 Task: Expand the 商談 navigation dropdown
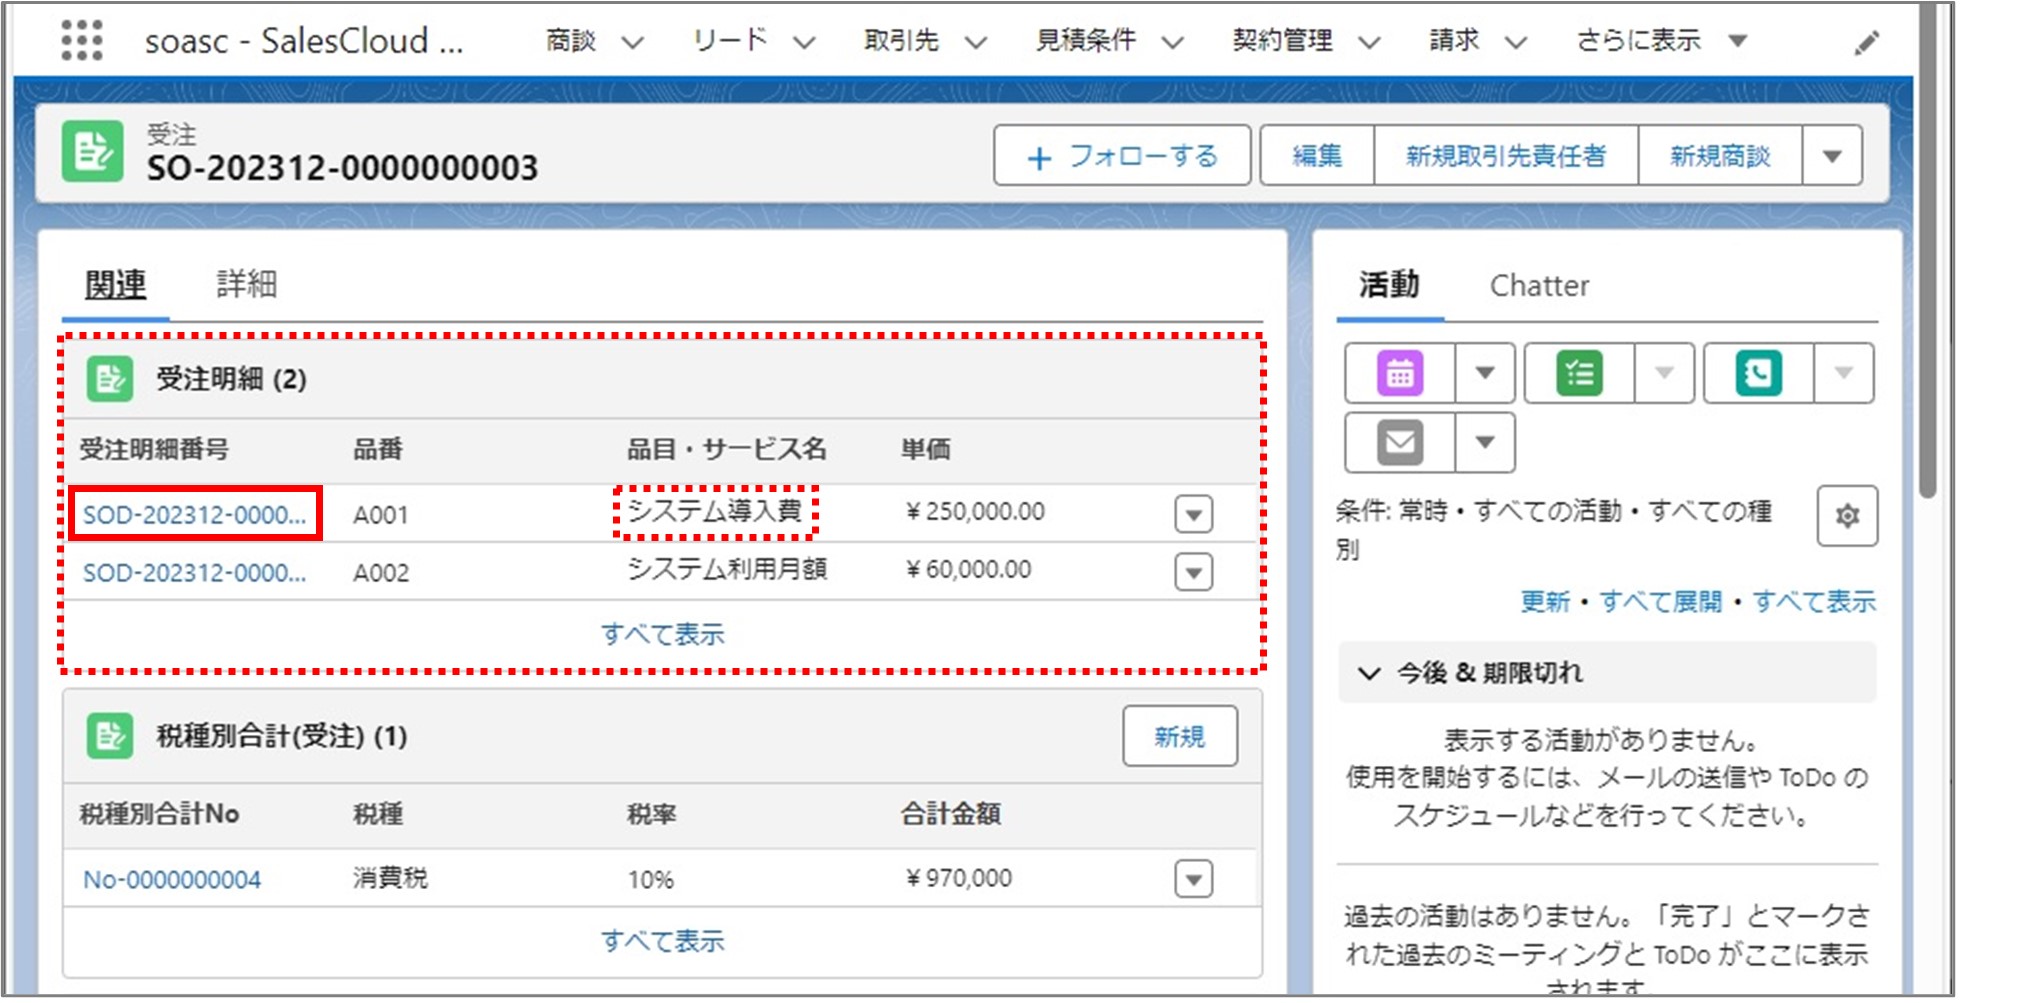[x=632, y=42]
